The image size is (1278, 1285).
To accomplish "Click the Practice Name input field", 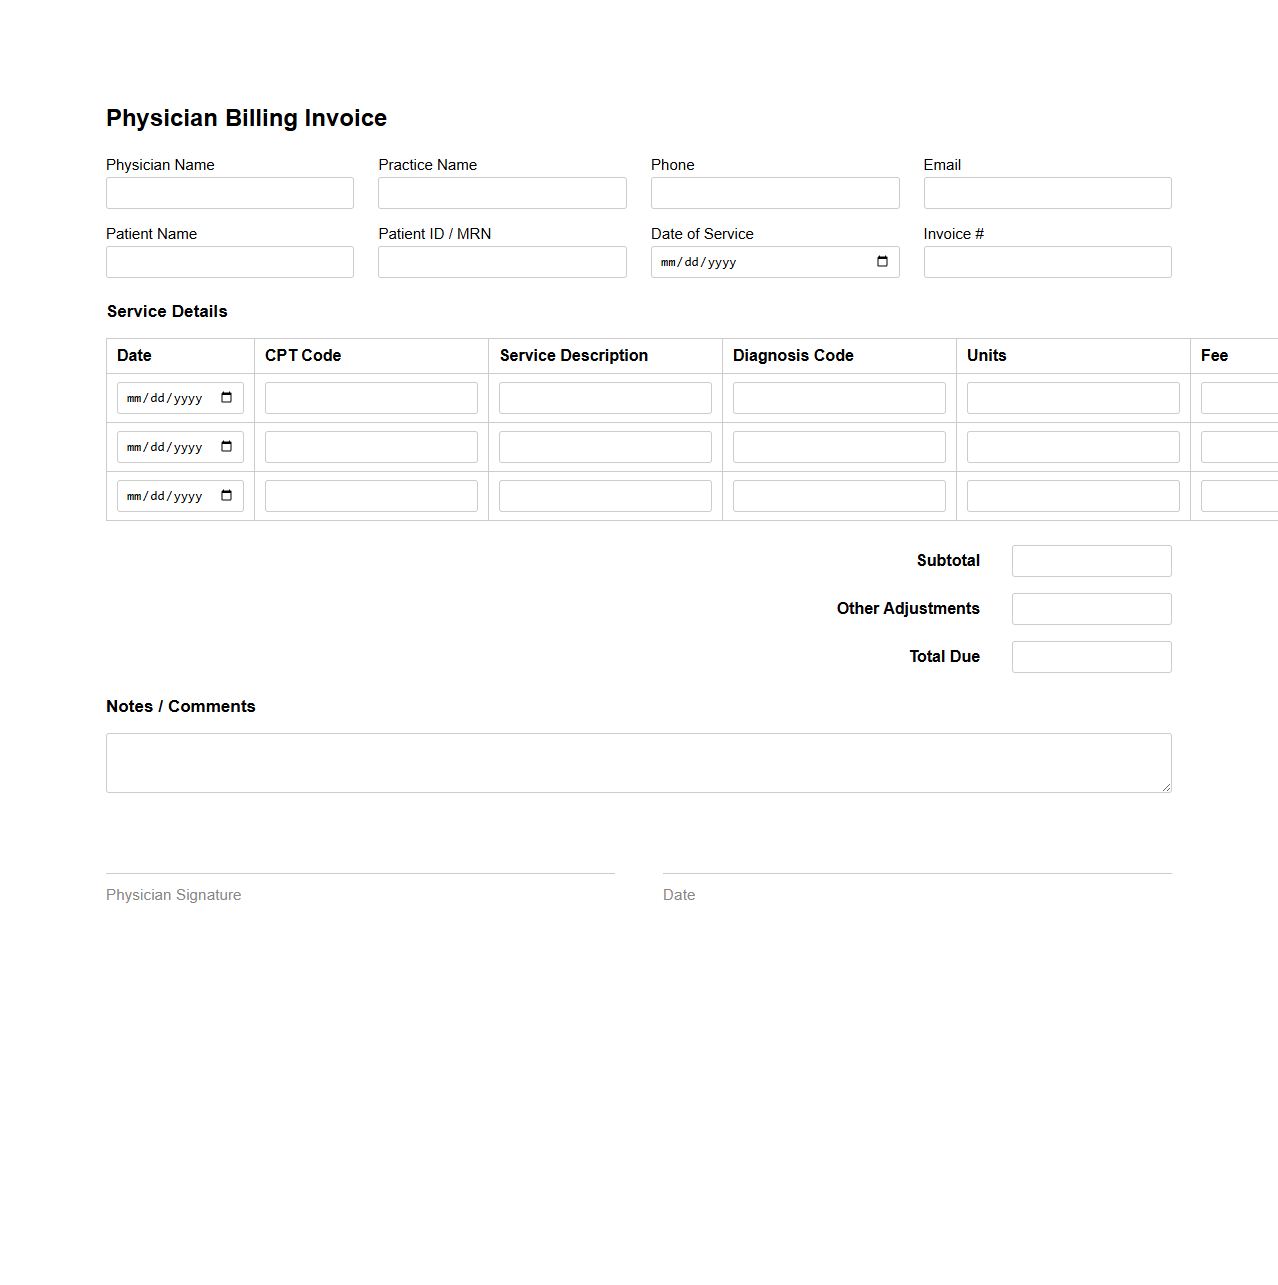I will click(x=501, y=192).
